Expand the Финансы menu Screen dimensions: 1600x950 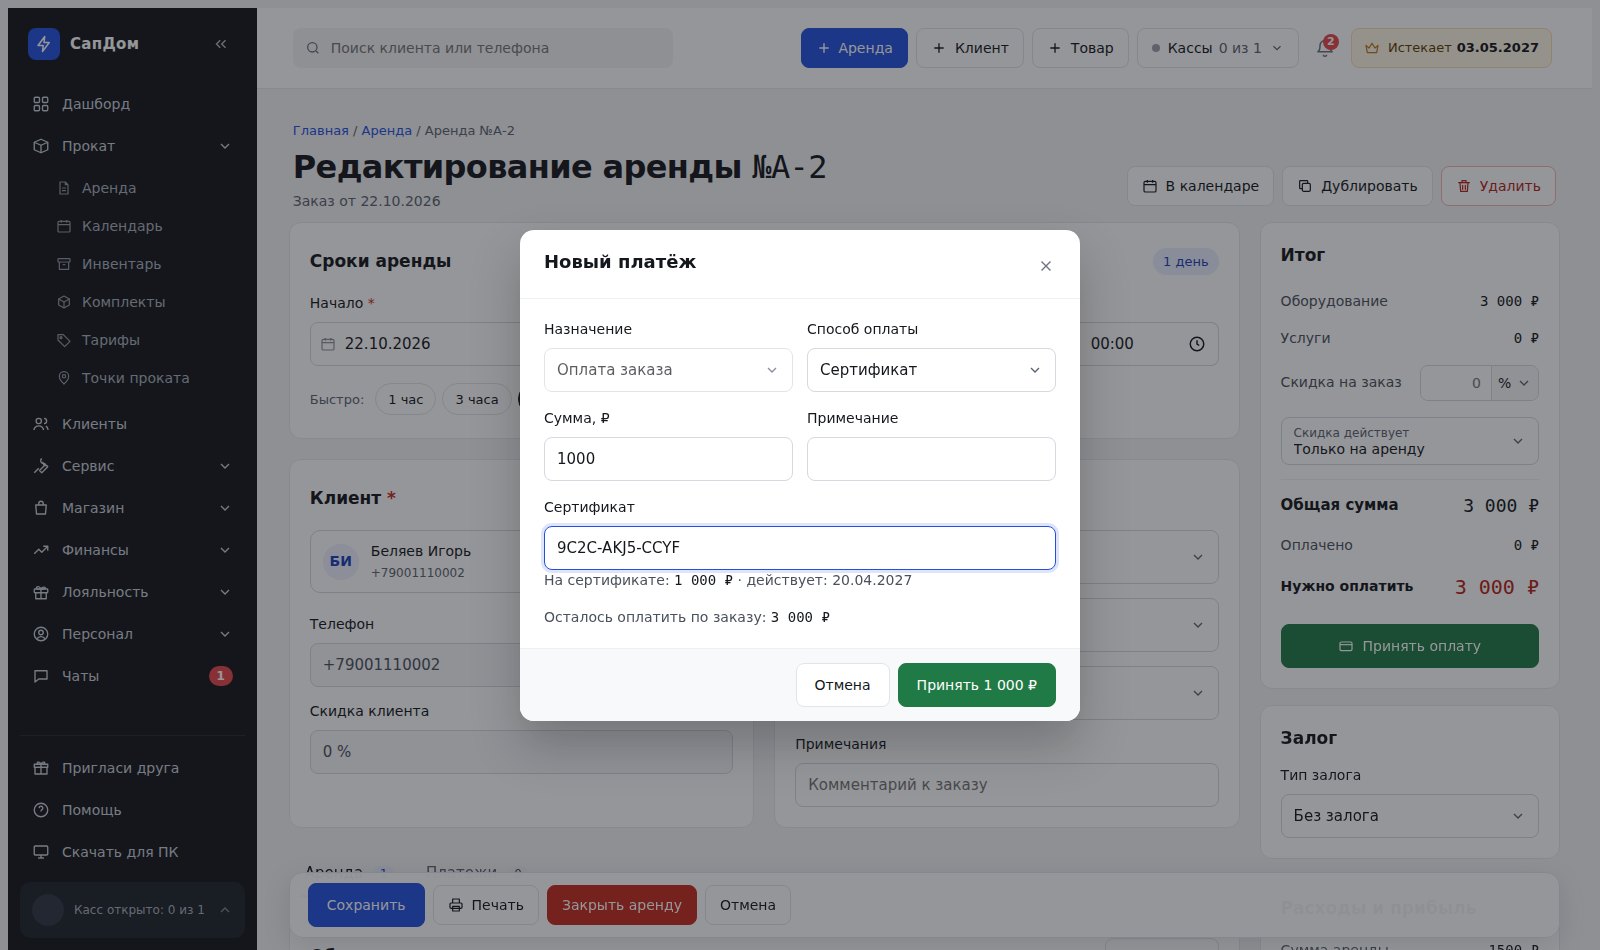click(132, 550)
